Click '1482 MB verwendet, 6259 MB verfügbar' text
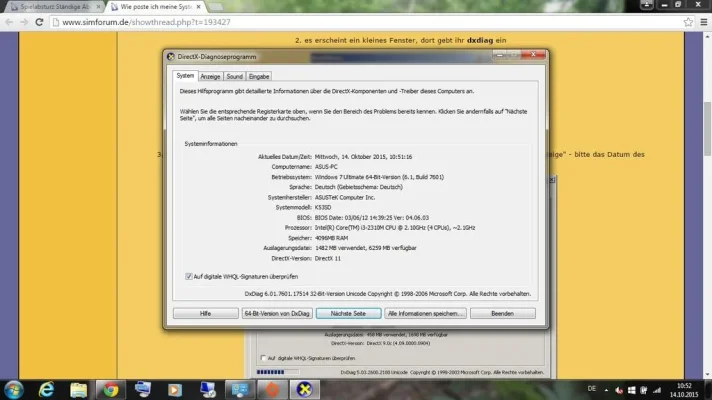712x400 pixels. (366, 248)
